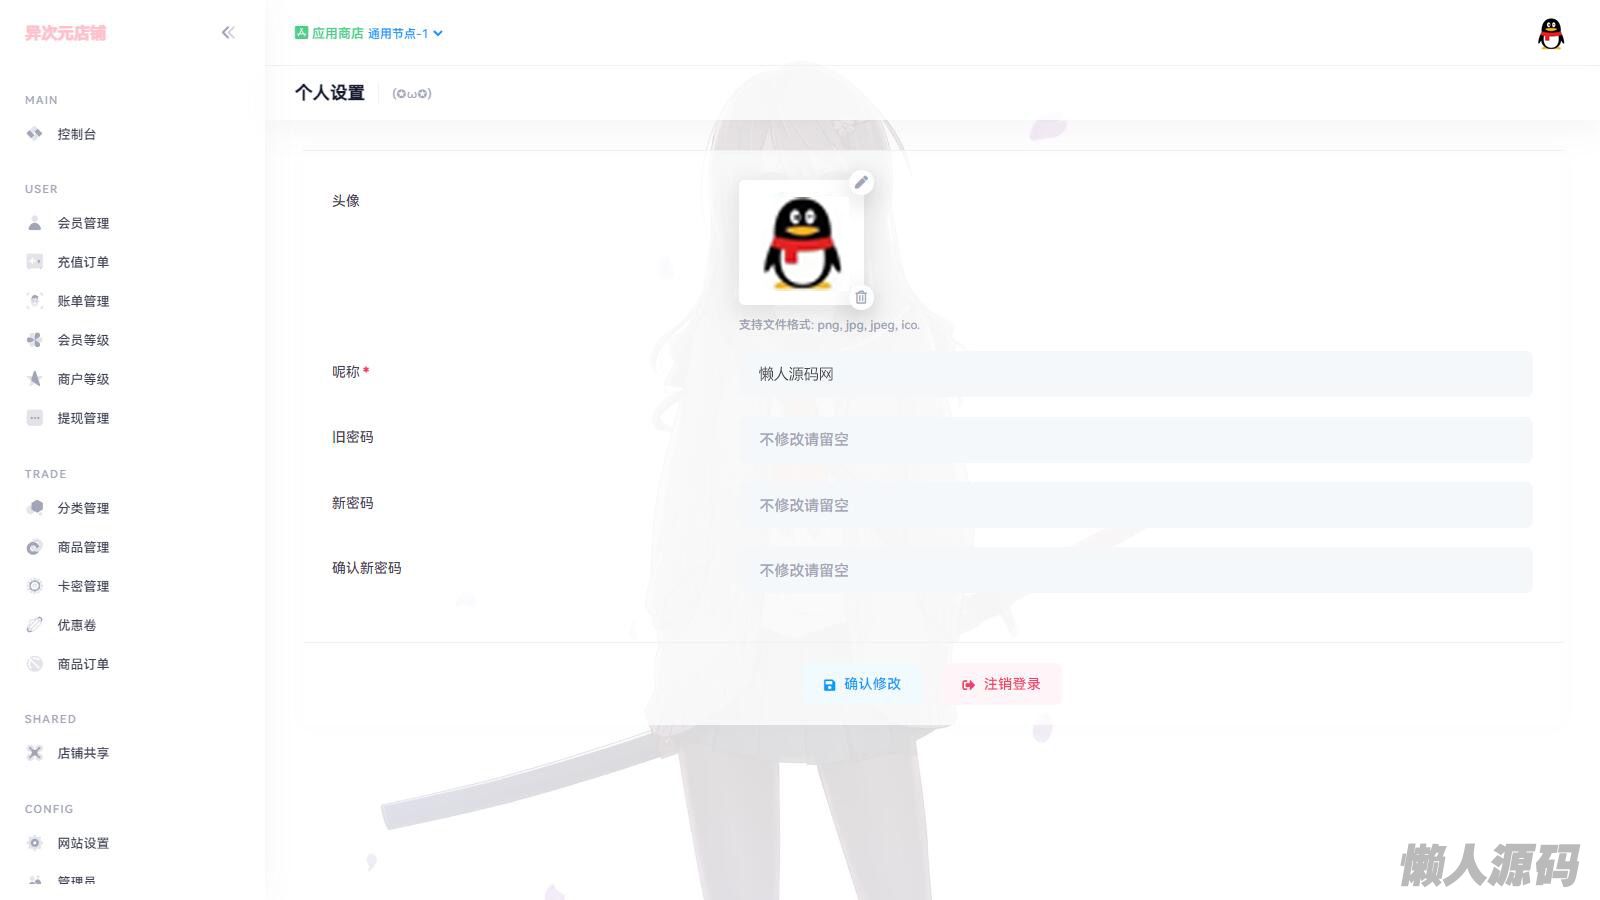The image size is (1600, 900).
Task: Click the 账单管理 sidebar icon
Action: click(x=35, y=301)
